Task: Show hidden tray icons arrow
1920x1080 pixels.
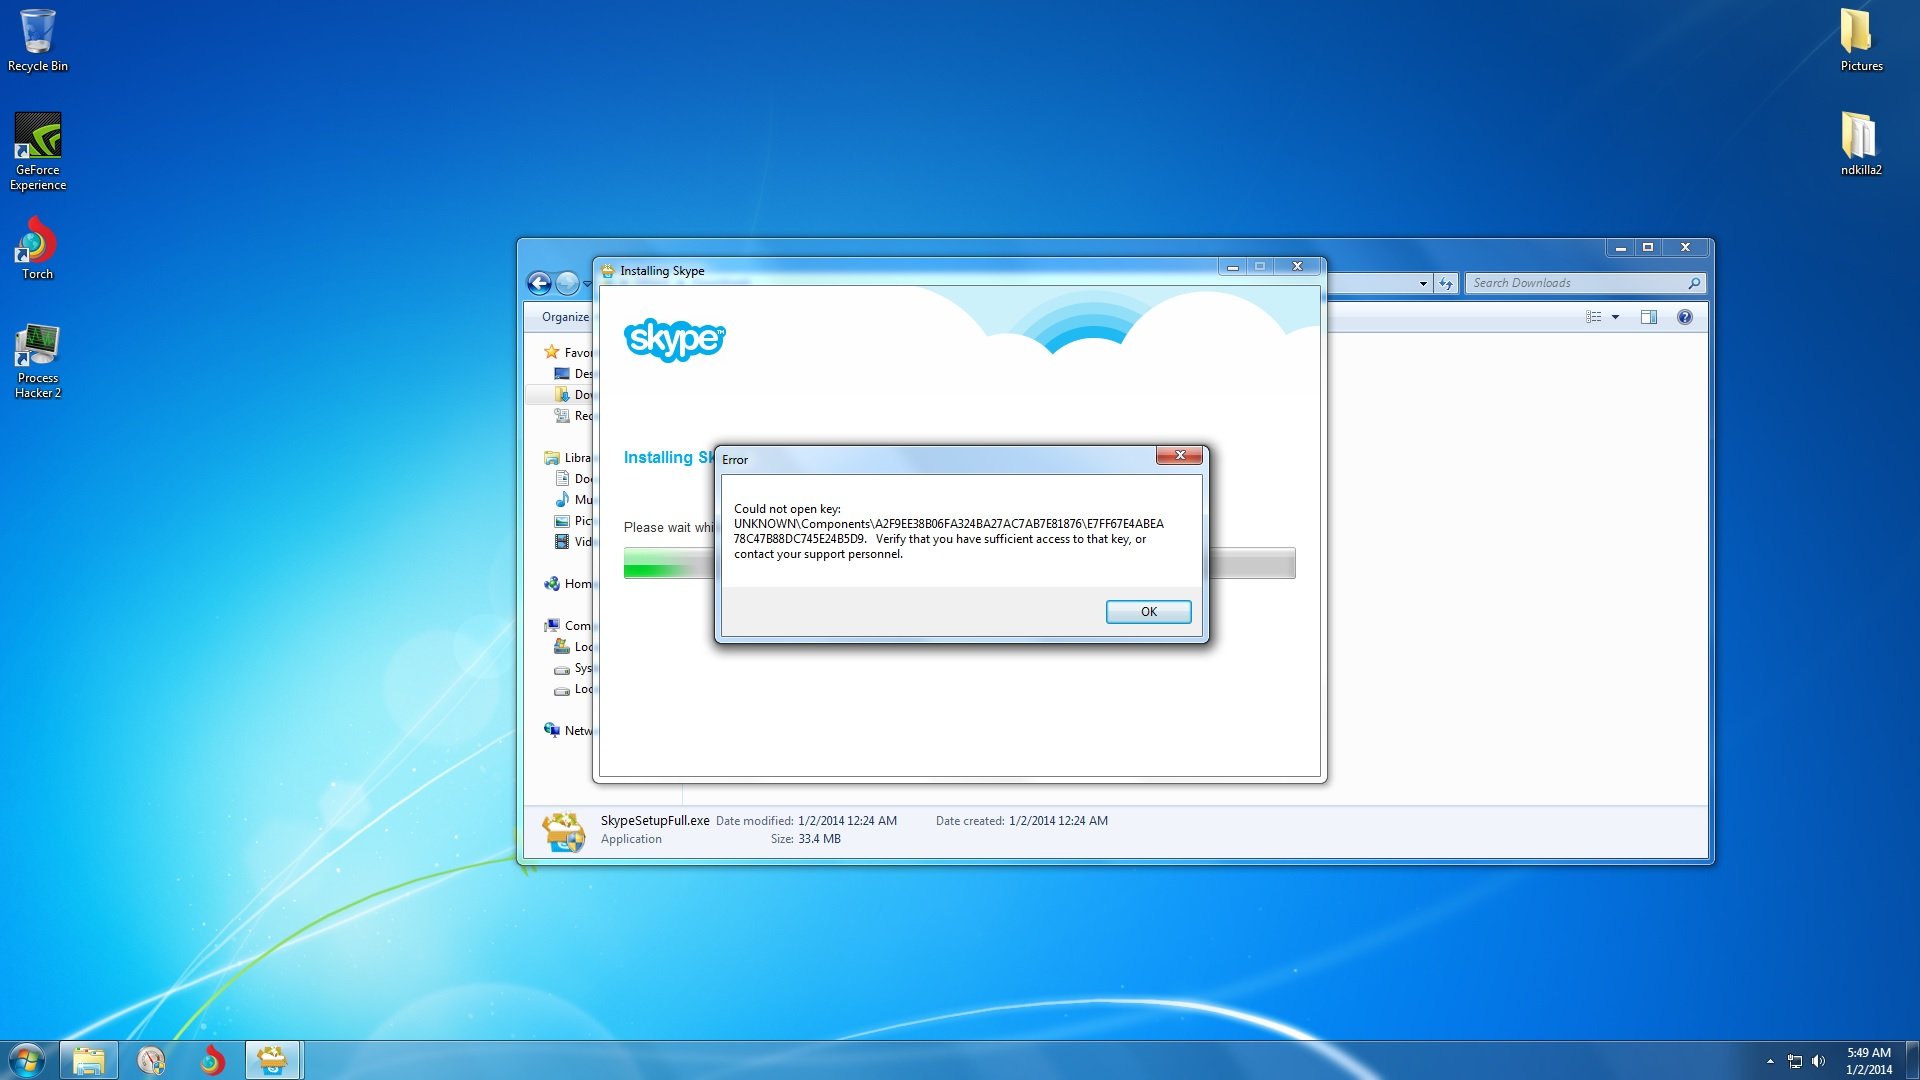Action: tap(1770, 1061)
